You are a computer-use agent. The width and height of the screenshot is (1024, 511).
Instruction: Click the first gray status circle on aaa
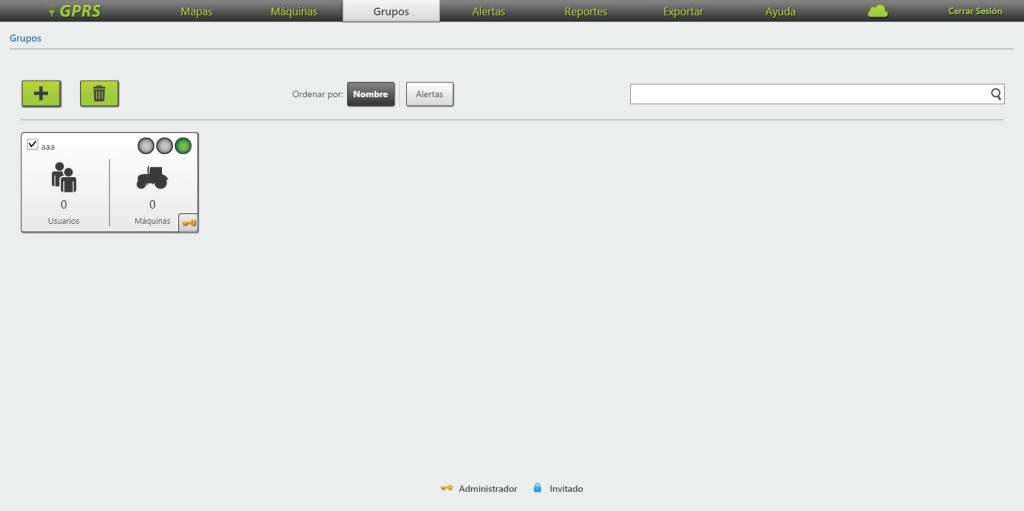pos(146,146)
